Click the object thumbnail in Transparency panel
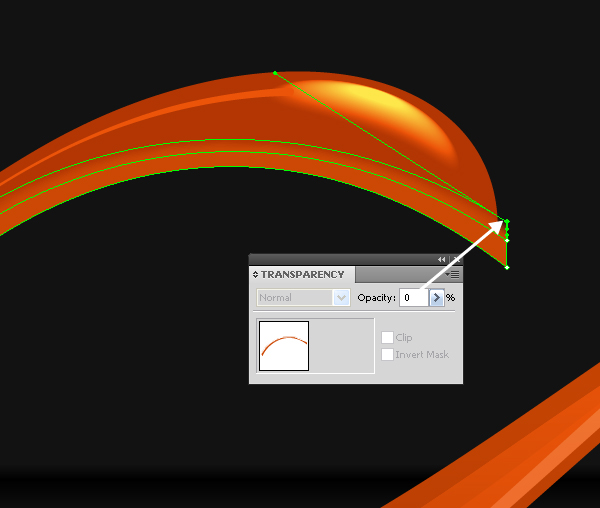The image size is (600, 508). pyautogui.click(x=284, y=346)
